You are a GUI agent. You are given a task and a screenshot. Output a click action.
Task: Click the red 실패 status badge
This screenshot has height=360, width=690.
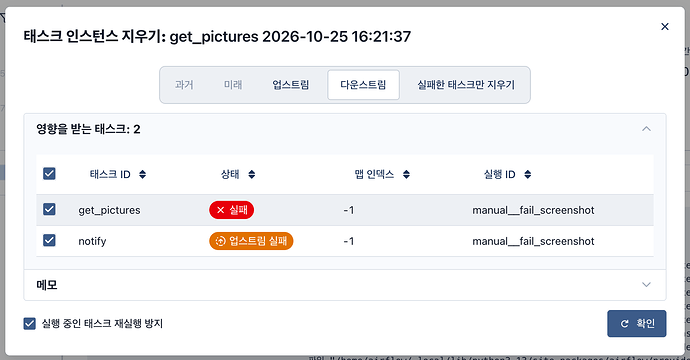coord(231,210)
